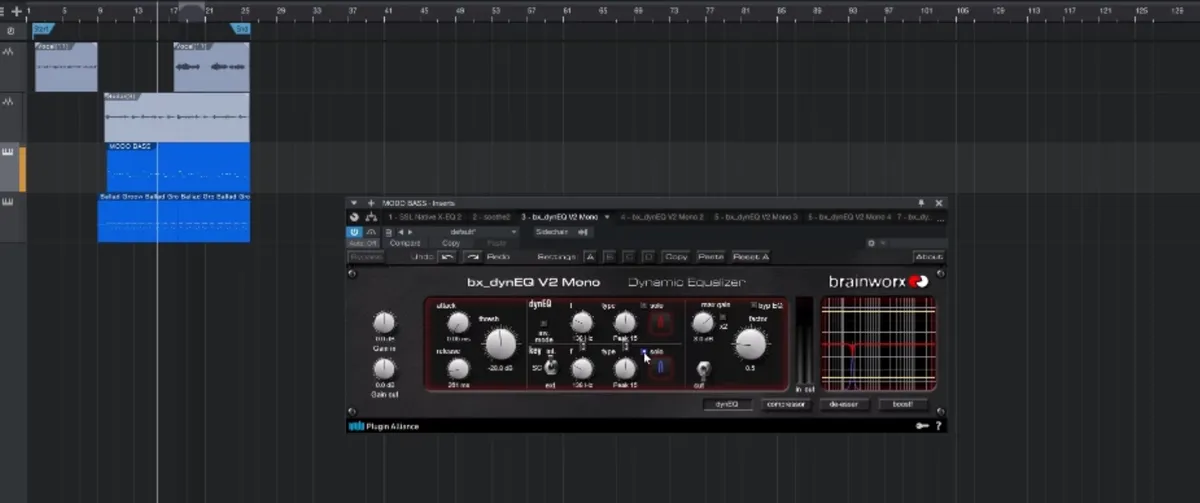Toggle the Bypass button
This screenshot has width=1200, height=503.
tap(366, 257)
